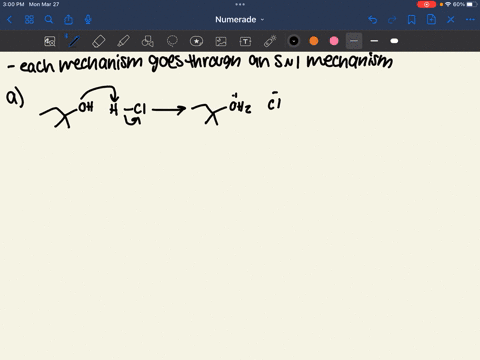Screen dimensions: 480x360
Task: Tap the three-dot multitasking handle at top
Action: [x=240, y=4]
